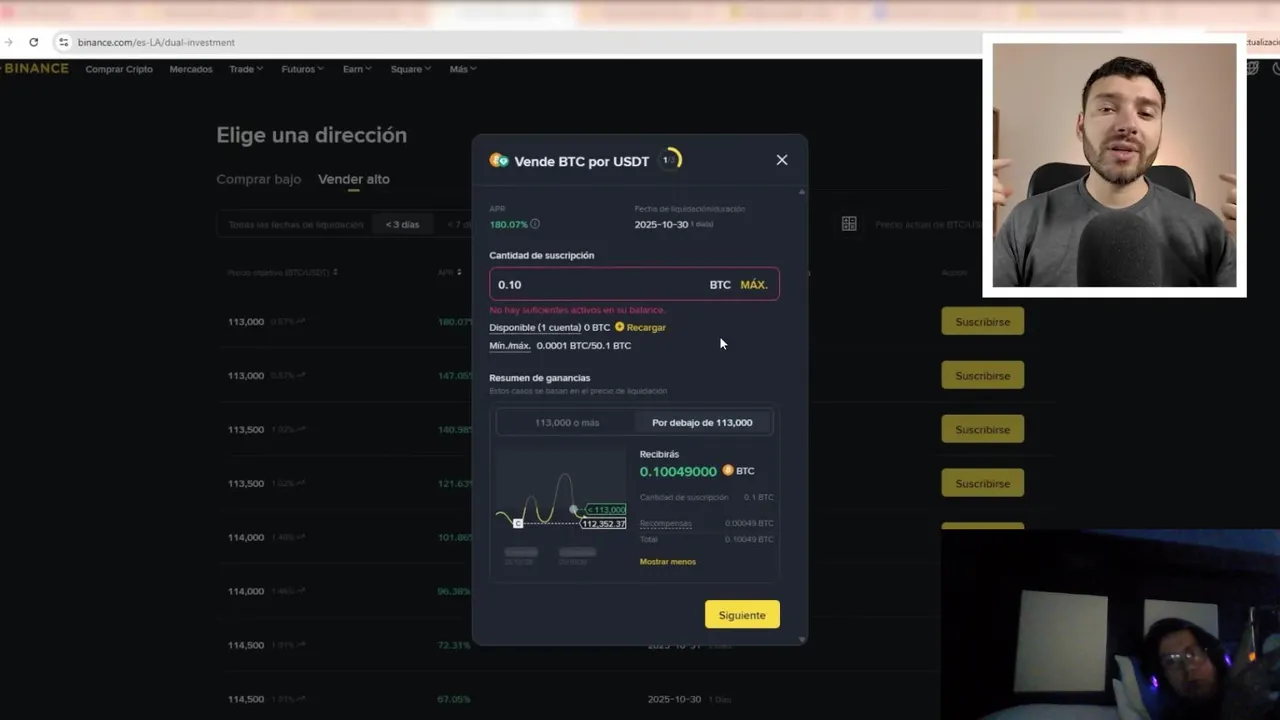Image resolution: width=1280 pixels, height=720 pixels.
Task: Click the 1/3 step progress ring
Action: [669, 160]
